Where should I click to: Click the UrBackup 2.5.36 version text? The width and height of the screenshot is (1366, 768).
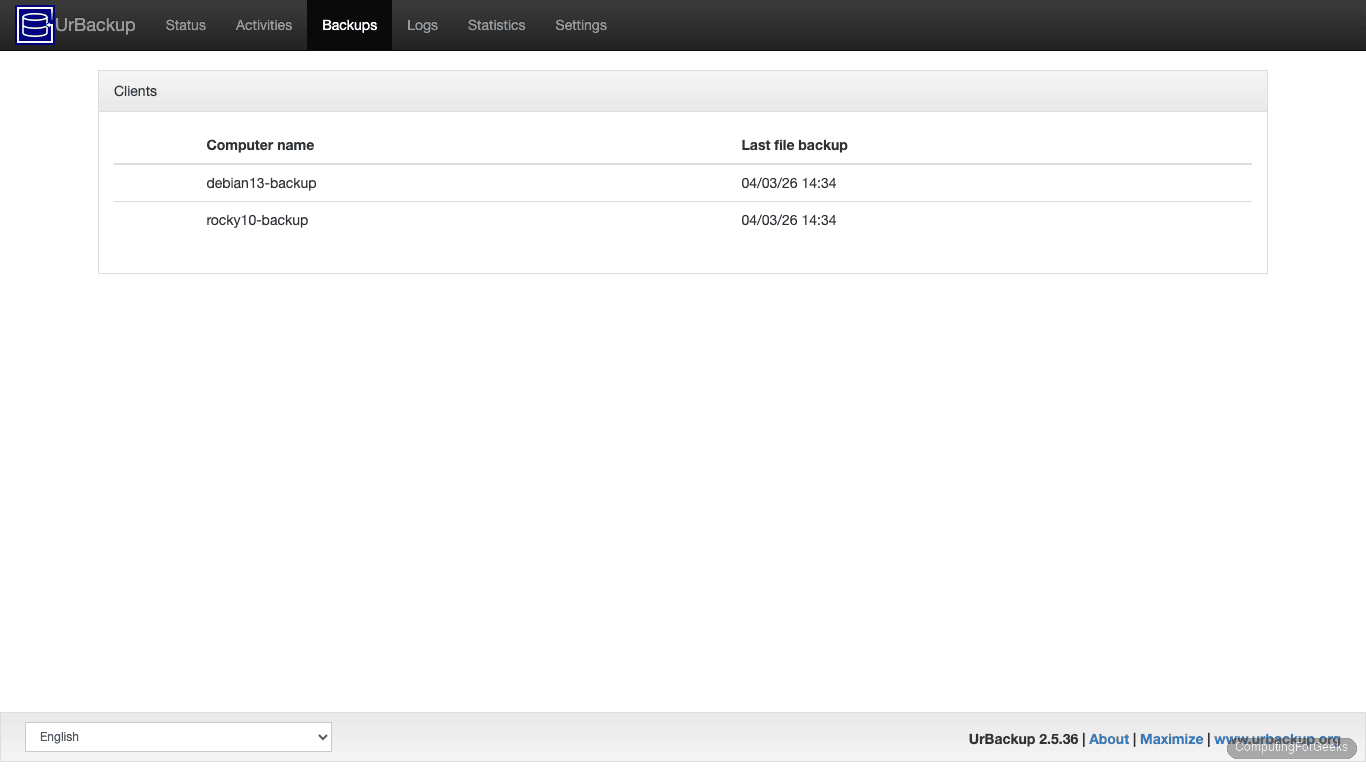click(1023, 739)
